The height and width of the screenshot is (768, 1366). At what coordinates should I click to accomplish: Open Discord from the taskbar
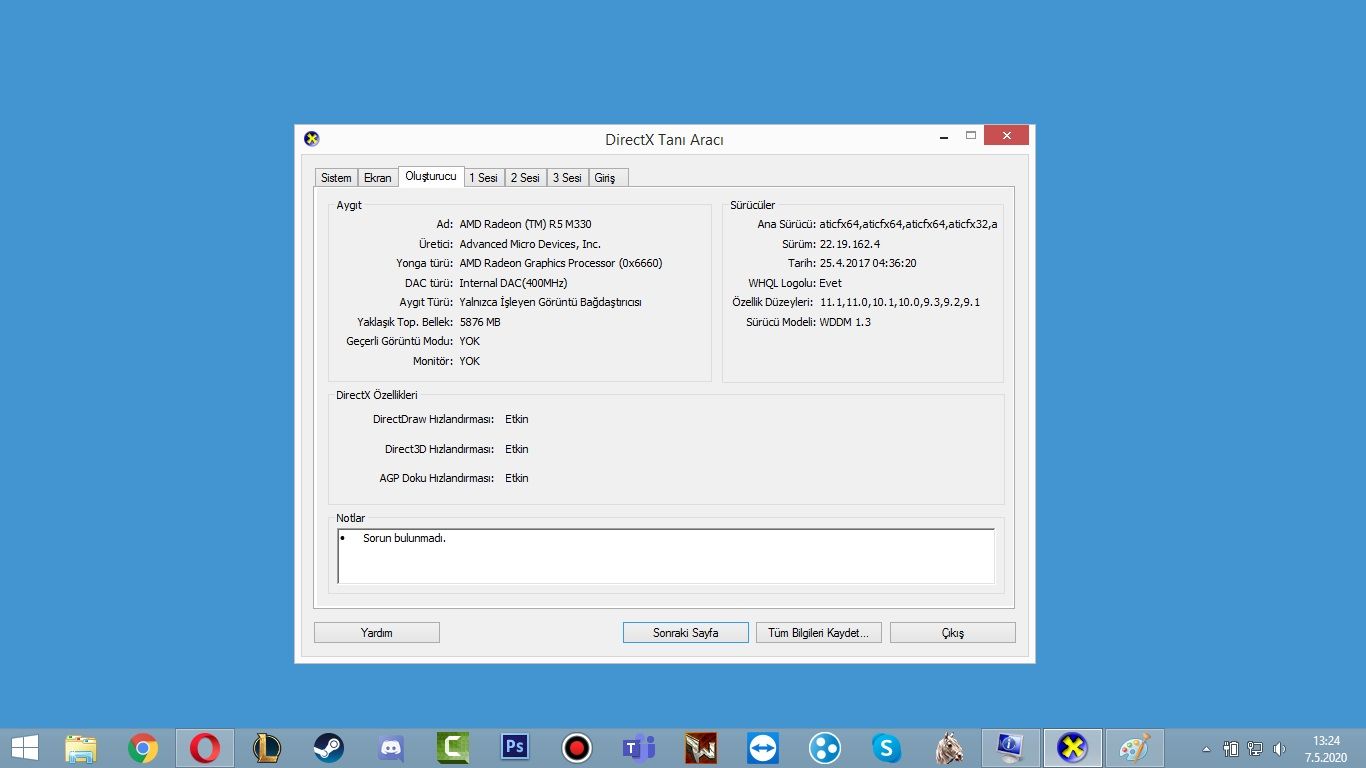pos(391,748)
